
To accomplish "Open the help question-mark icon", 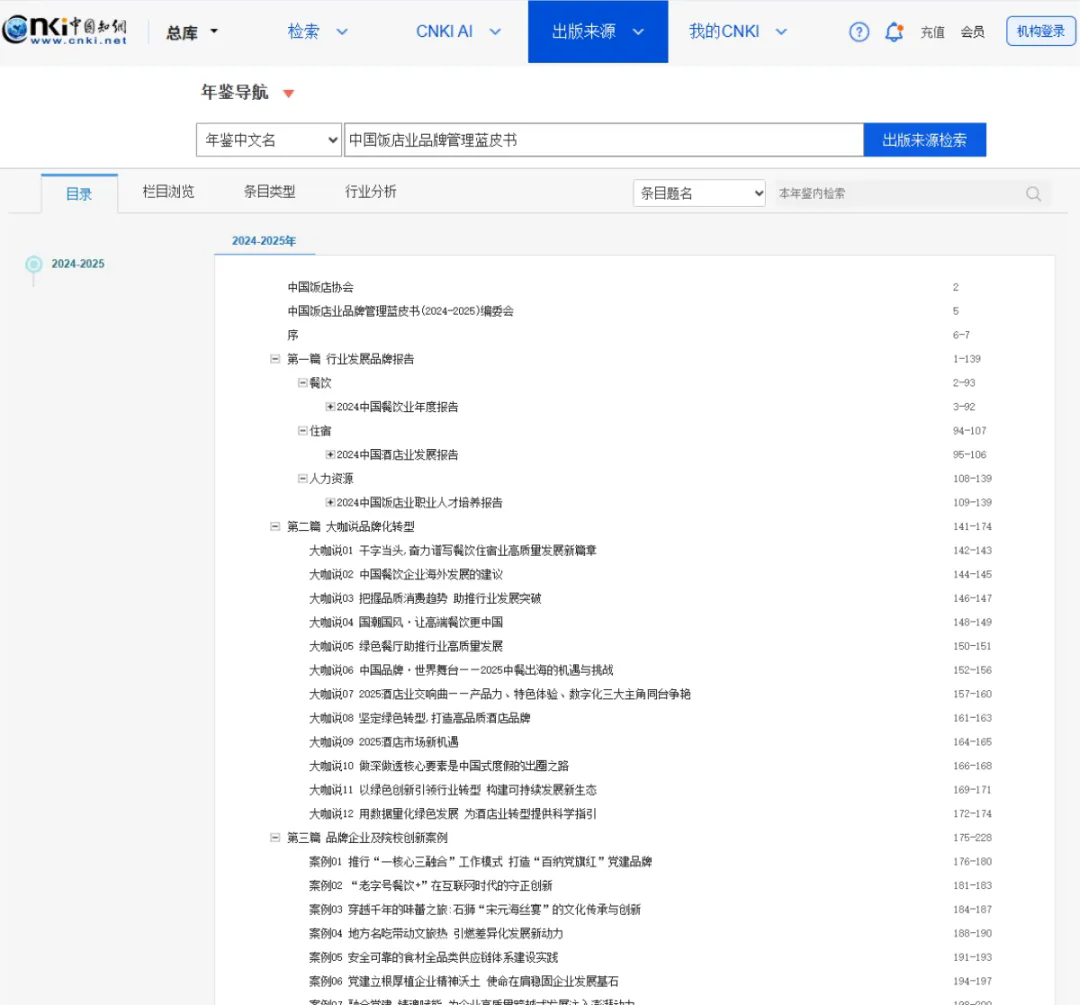I will tap(858, 31).
